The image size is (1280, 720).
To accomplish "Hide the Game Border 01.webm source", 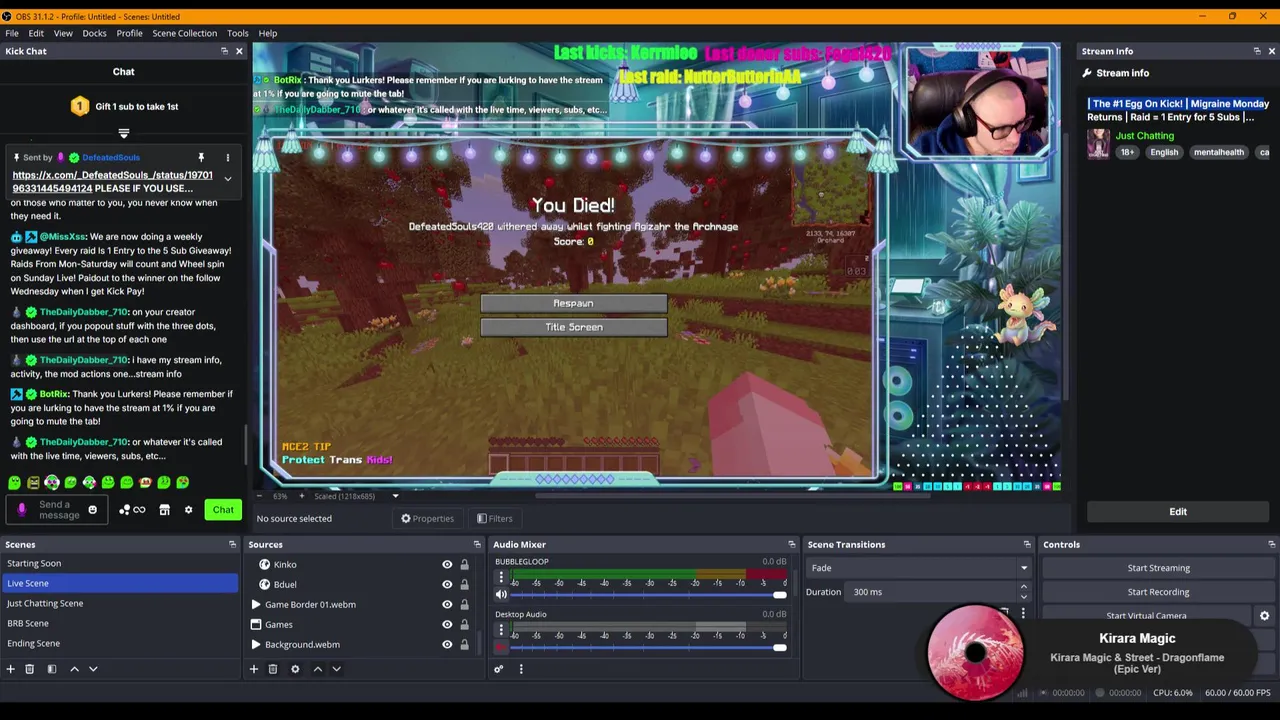I will [447, 605].
